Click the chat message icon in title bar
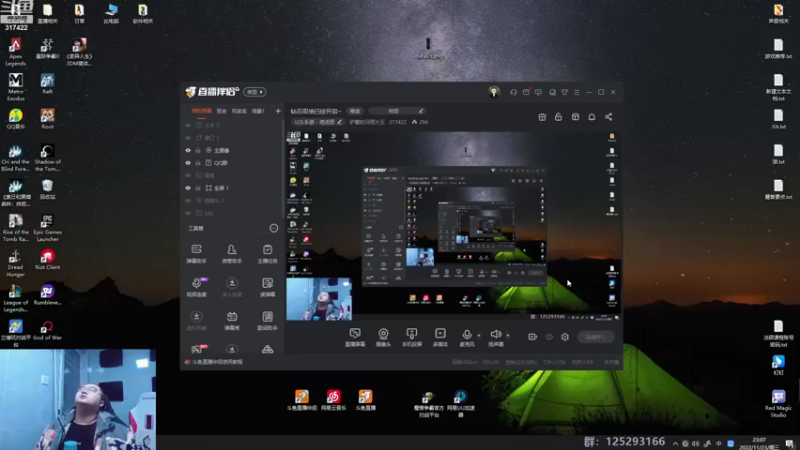This screenshot has height=450, width=800. (538, 92)
